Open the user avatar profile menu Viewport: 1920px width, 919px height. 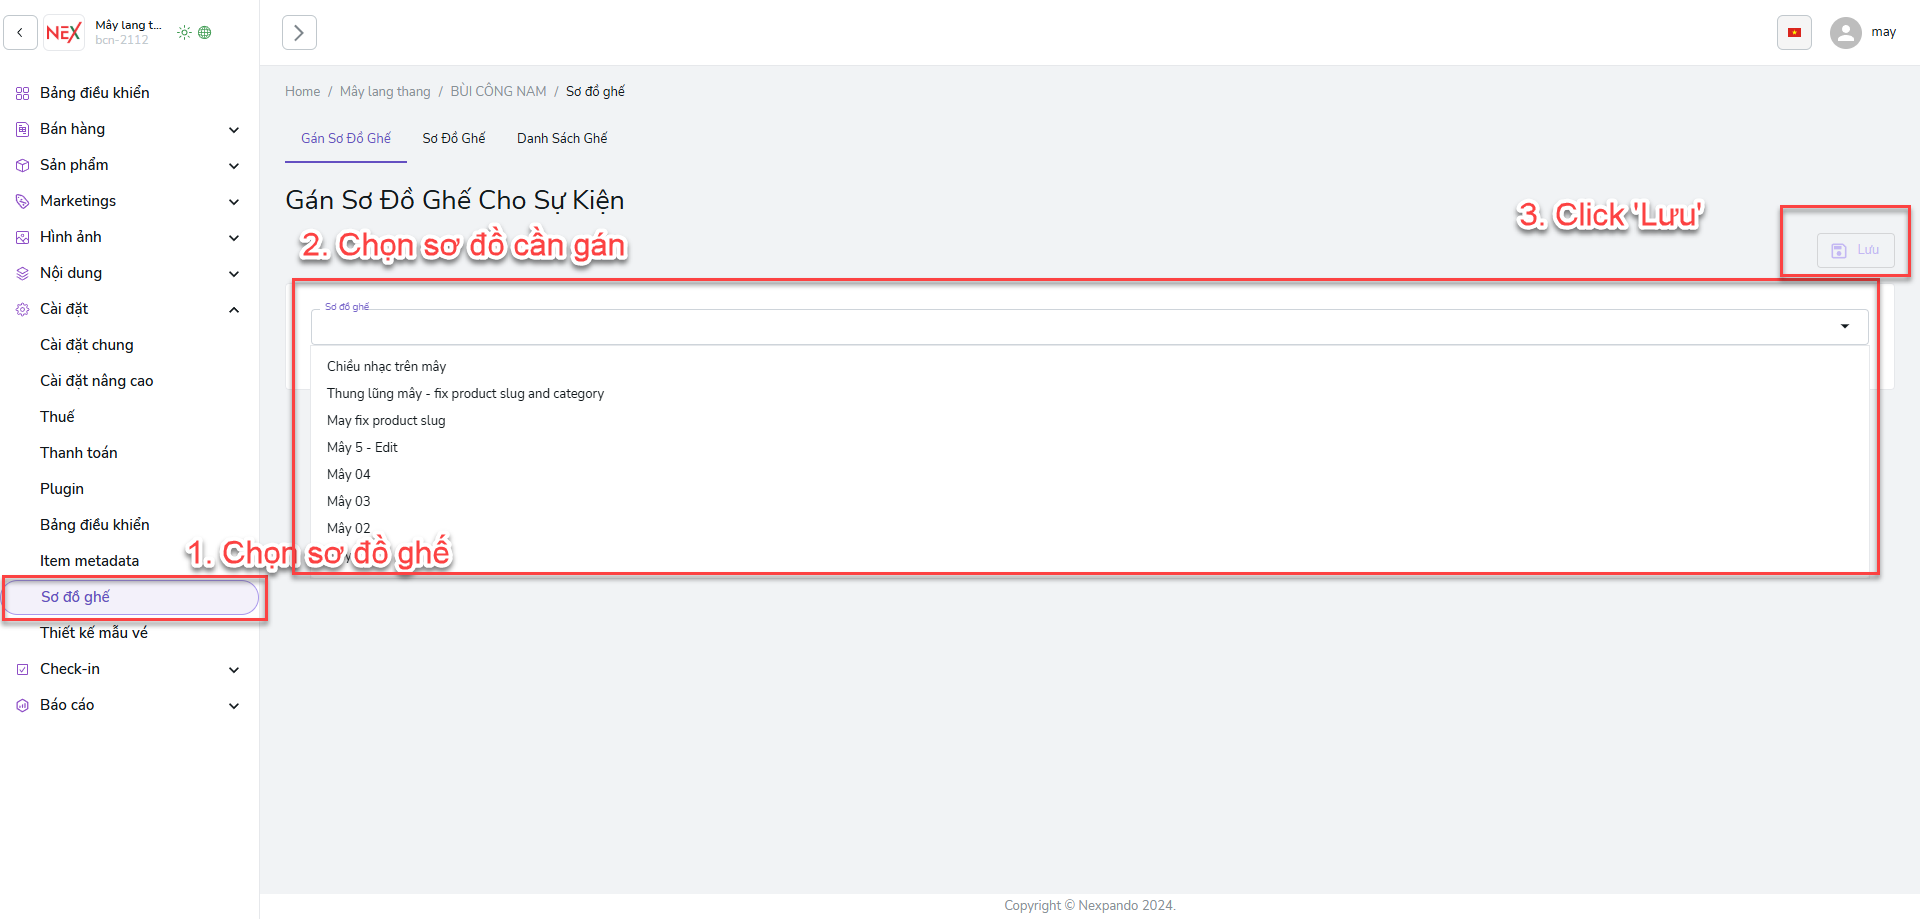[1845, 33]
